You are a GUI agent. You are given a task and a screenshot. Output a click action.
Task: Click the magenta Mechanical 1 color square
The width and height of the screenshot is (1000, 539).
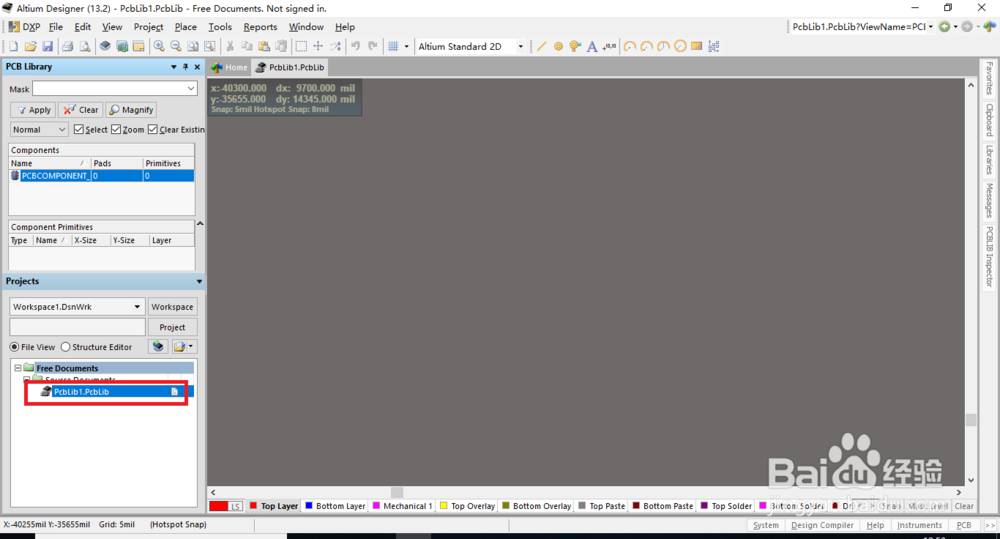tap(376, 506)
